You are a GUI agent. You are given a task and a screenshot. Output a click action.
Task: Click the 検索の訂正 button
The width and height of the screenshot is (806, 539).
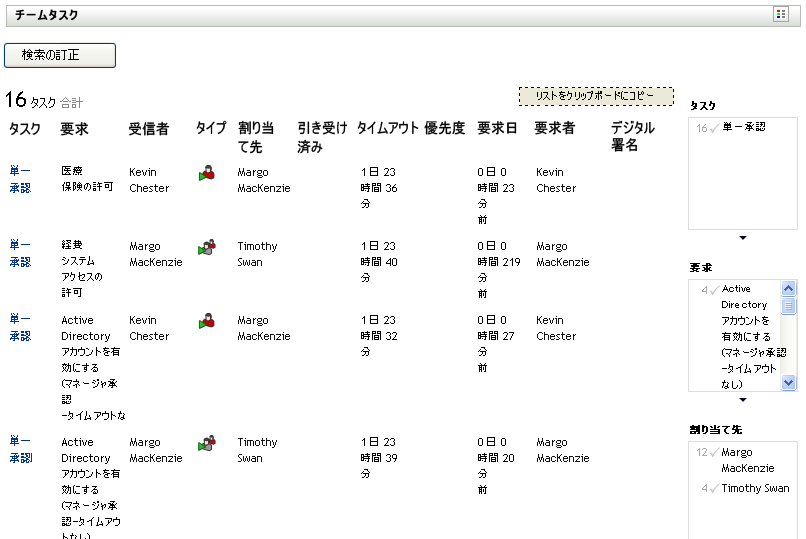pyautogui.click(x=60, y=55)
